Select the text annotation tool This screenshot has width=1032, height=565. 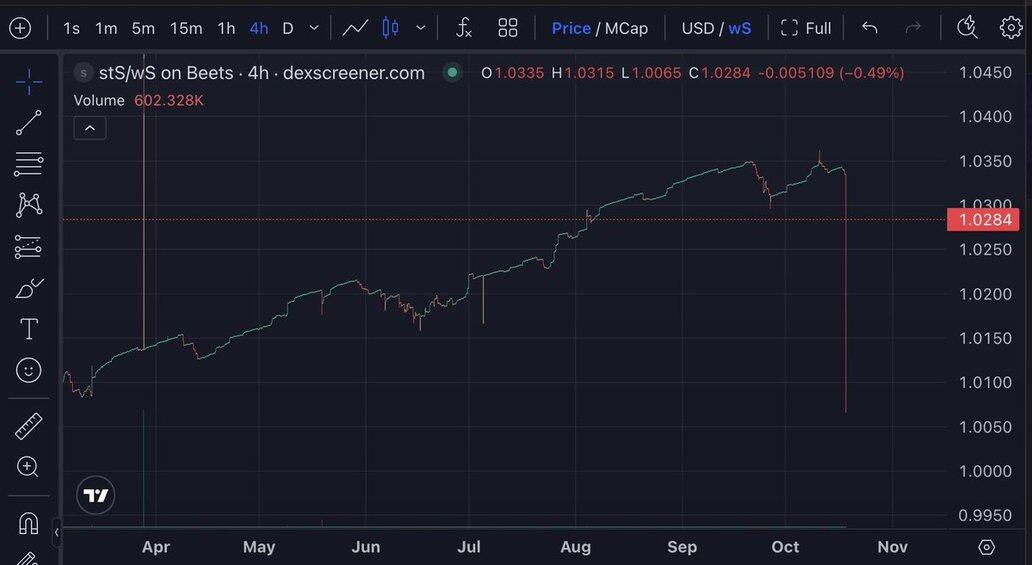click(x=29, y=329)
